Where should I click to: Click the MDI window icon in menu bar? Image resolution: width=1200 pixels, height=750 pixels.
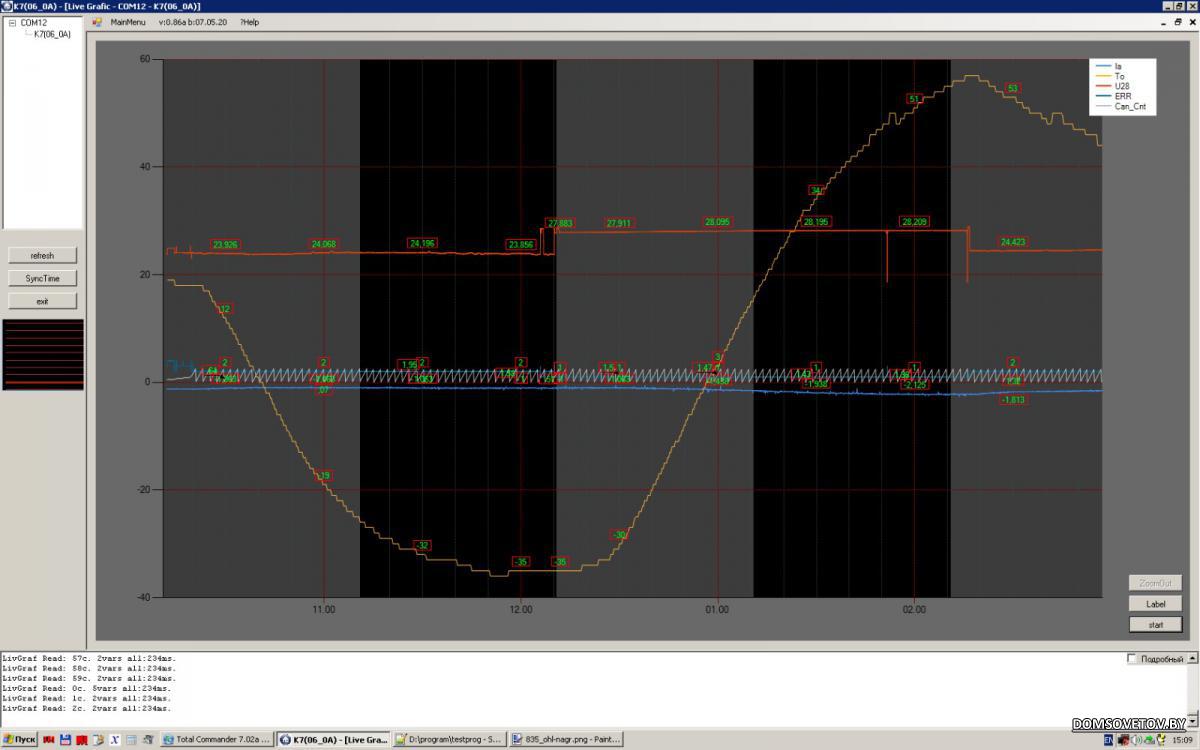97,22
